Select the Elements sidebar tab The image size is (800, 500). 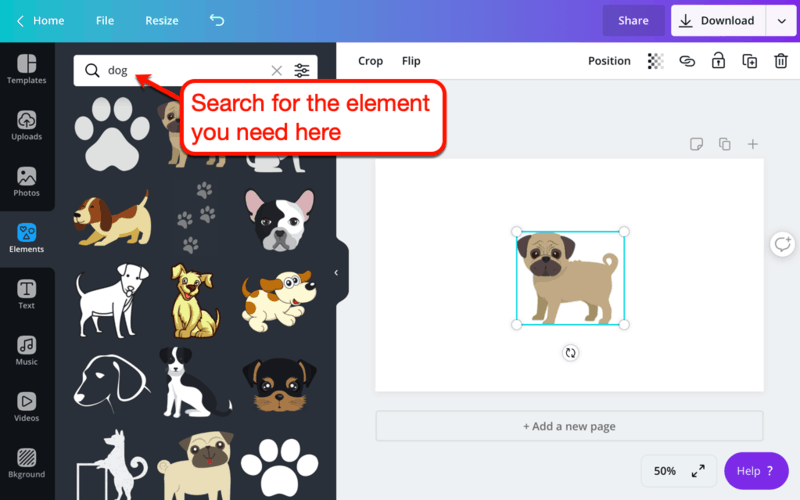click(x=27, y=238)
